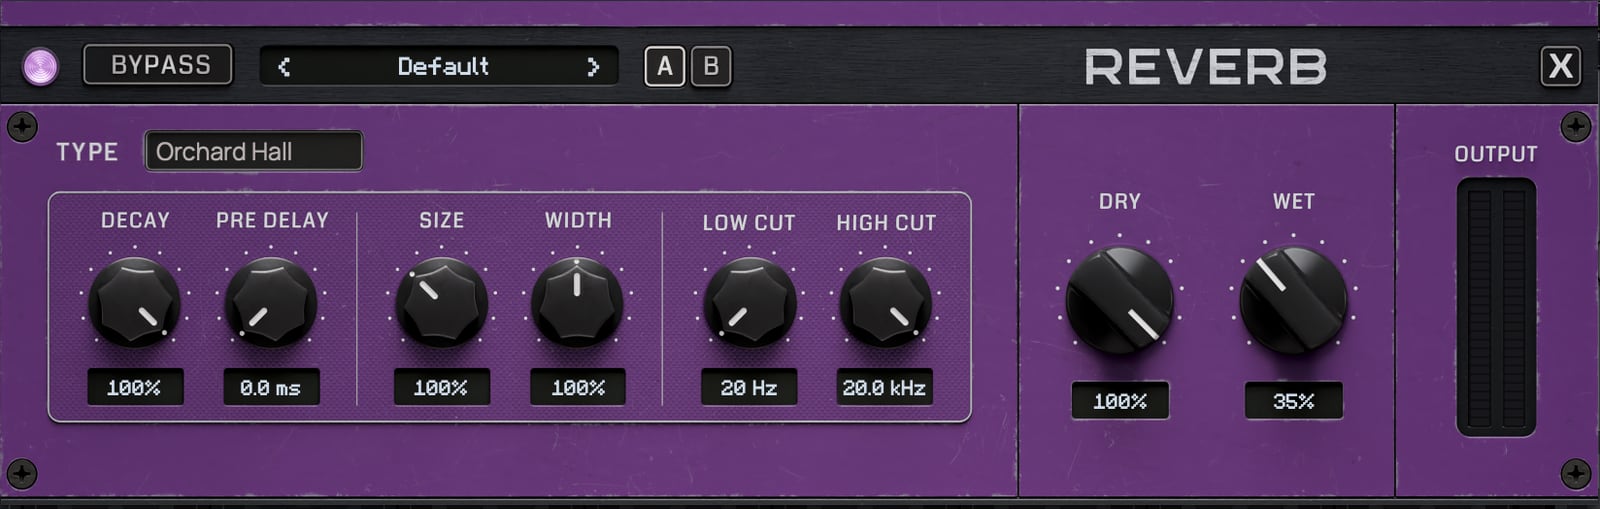
Task: Select the A comparison slot
Action: 665,66
